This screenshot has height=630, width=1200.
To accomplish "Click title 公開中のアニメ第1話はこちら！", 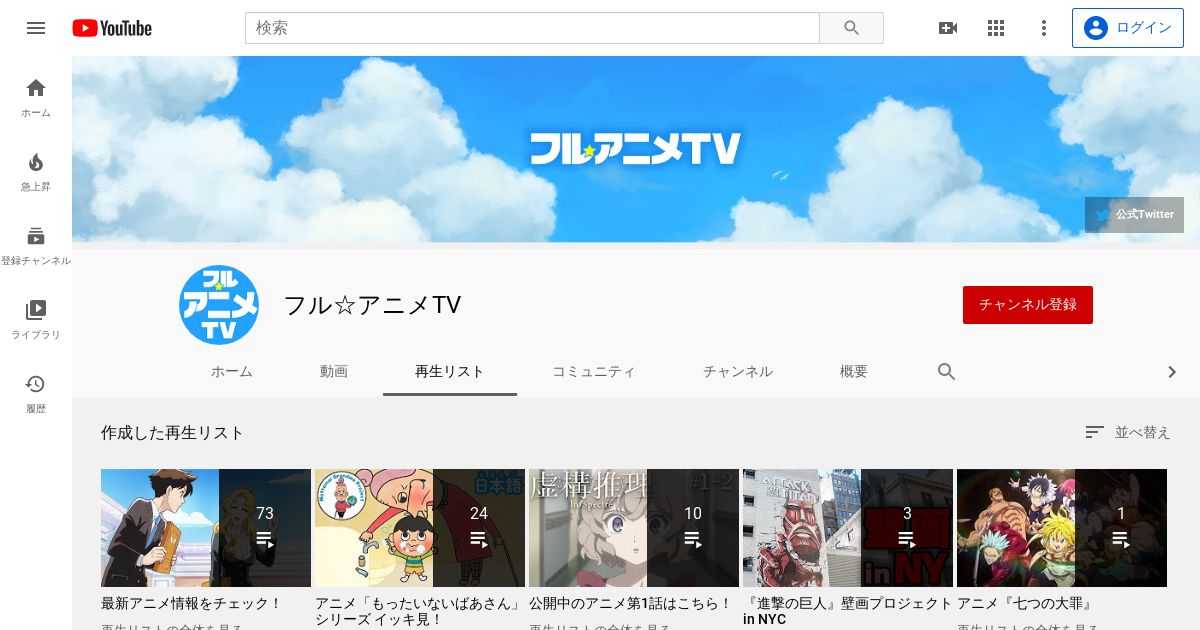I will 631,604.
